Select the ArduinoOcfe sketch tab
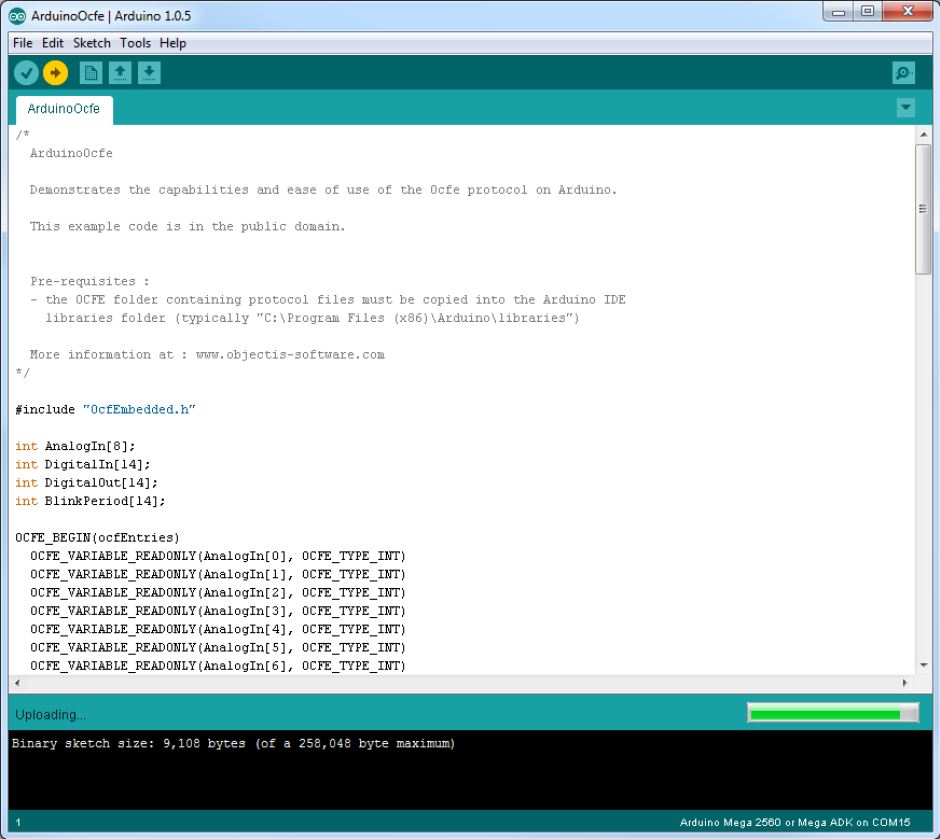 tap(64, 110)
